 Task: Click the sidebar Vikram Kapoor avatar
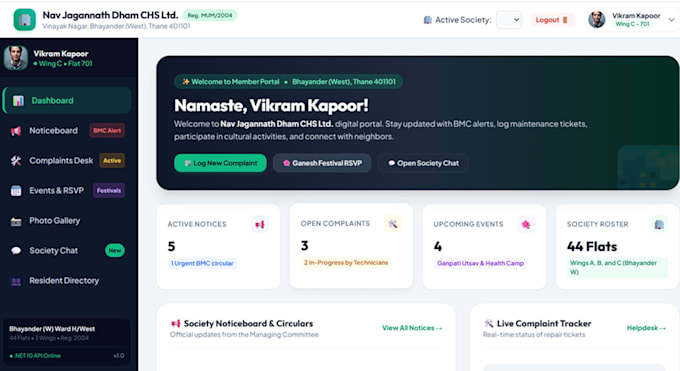click(x=16, y=58)
